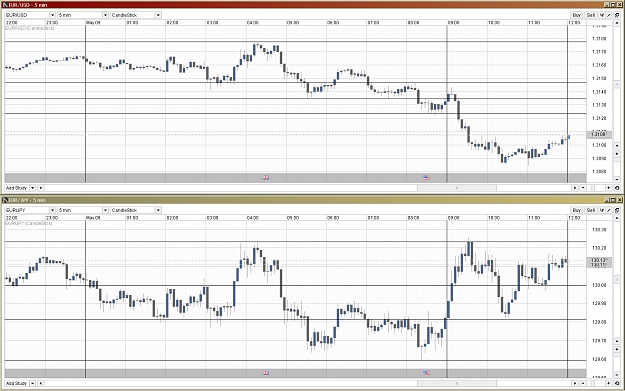The height and width of the screenshot is (391, 625).
Task: Maximize the EUR/JPY chart window
Action: 613,200
